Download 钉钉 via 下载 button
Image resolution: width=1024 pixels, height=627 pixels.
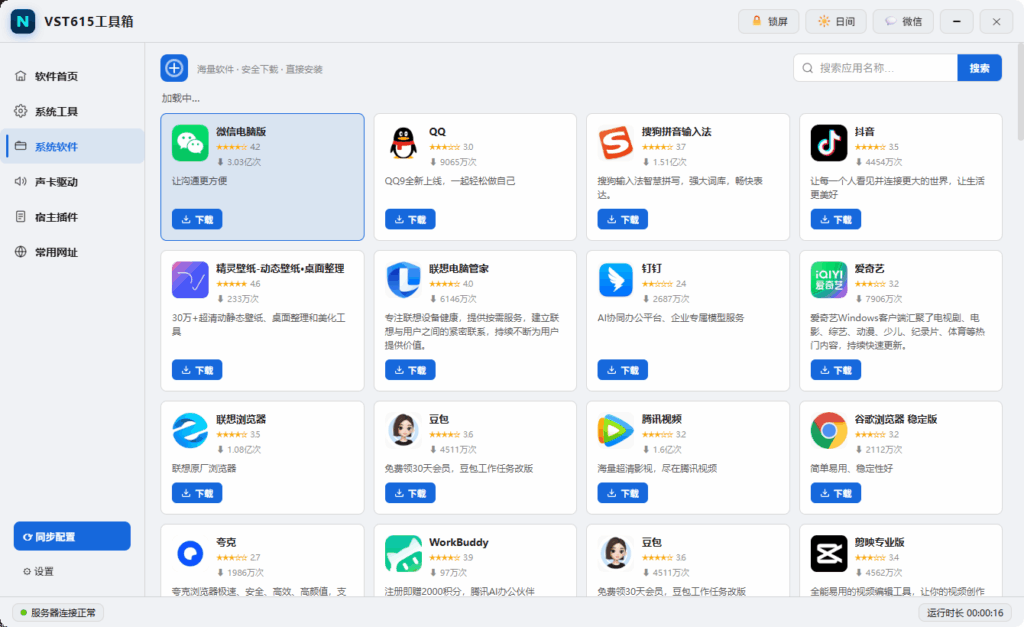623,370
